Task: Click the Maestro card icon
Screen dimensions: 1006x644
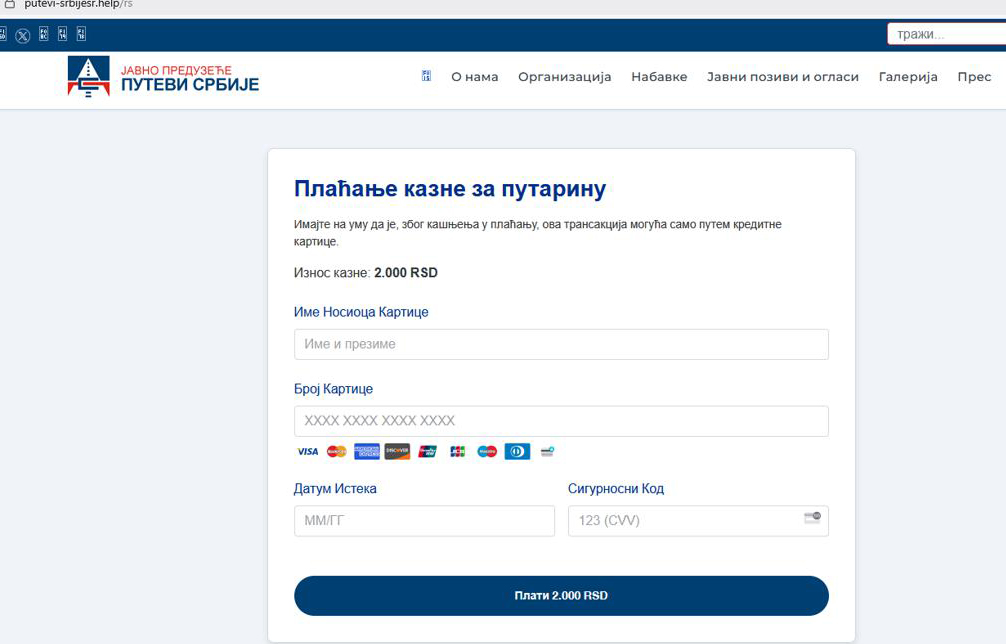Action: pyautogui.click(x=487, y=452)
